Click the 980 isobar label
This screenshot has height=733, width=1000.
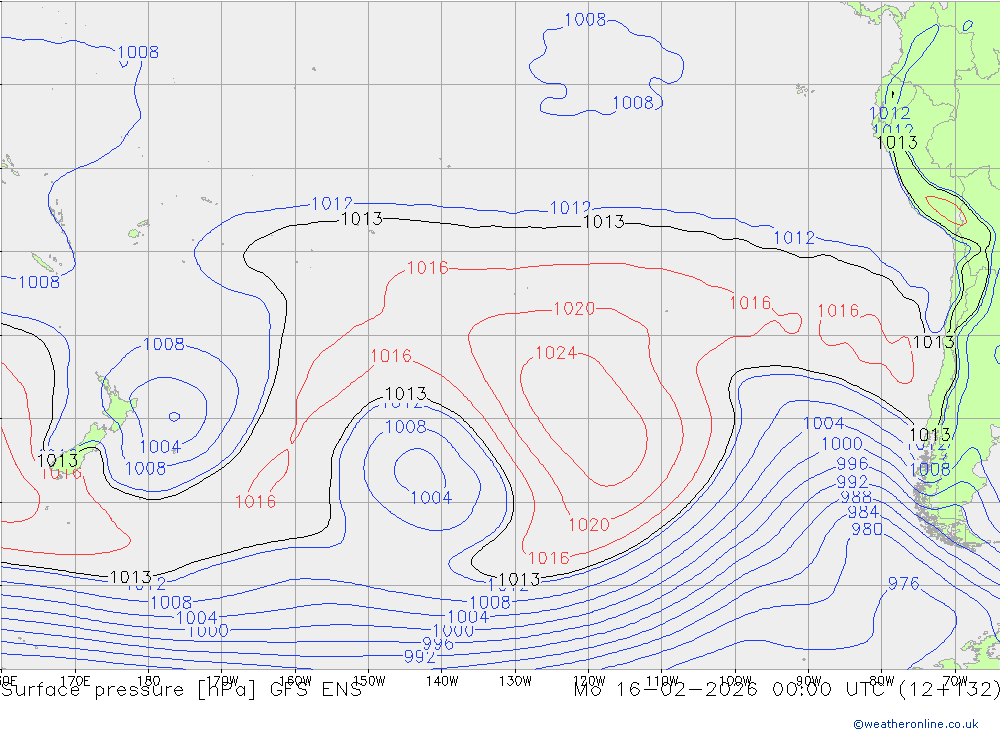click(867, 529)
